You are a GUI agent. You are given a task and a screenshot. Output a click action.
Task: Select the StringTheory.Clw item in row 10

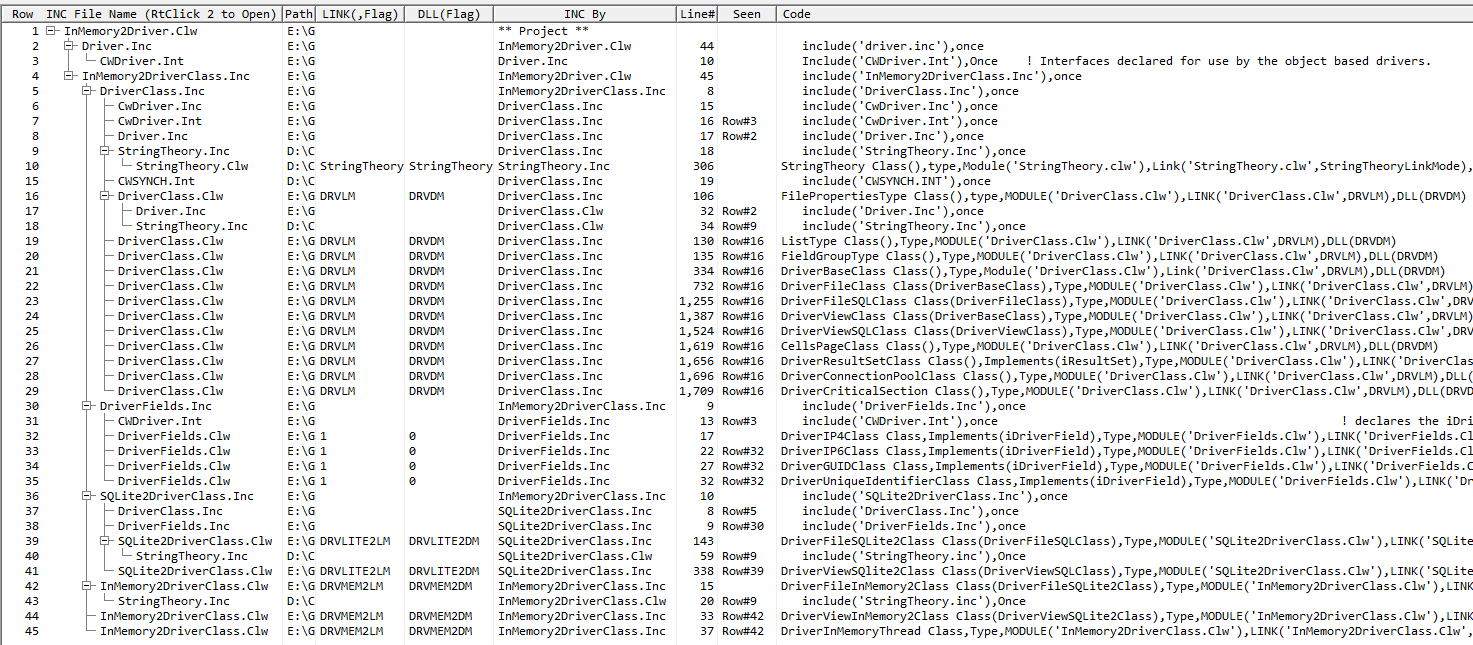[x=192, y=166]
